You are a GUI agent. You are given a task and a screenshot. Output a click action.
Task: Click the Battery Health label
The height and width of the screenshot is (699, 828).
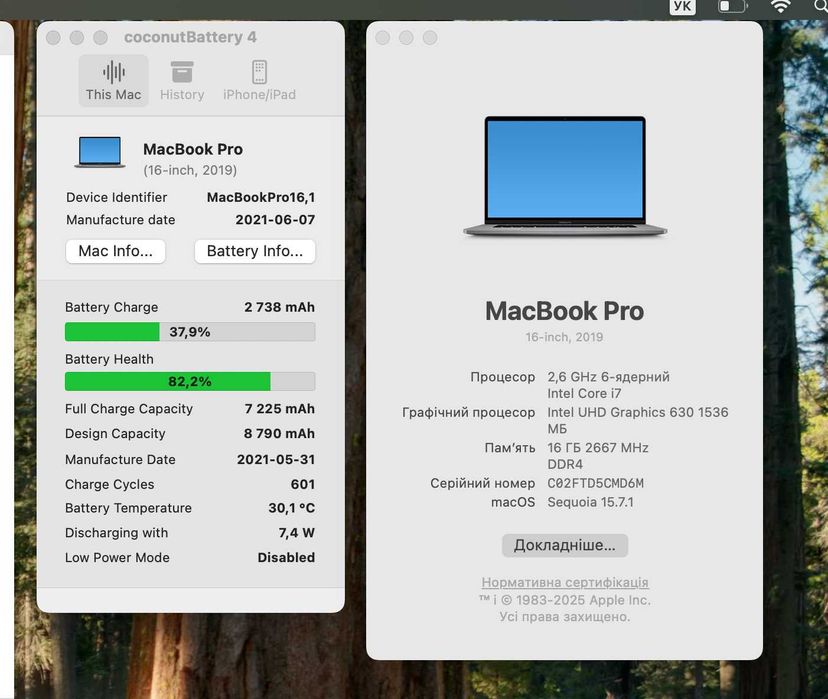pos(109,359)
